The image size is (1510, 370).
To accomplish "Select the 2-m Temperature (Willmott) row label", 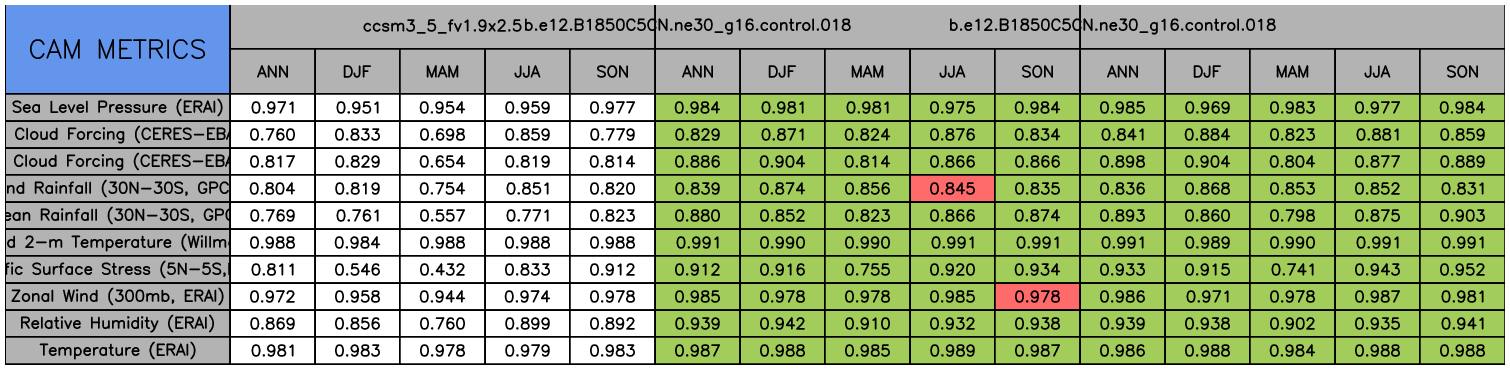I will pyautogui.click(x=117, y=242).
